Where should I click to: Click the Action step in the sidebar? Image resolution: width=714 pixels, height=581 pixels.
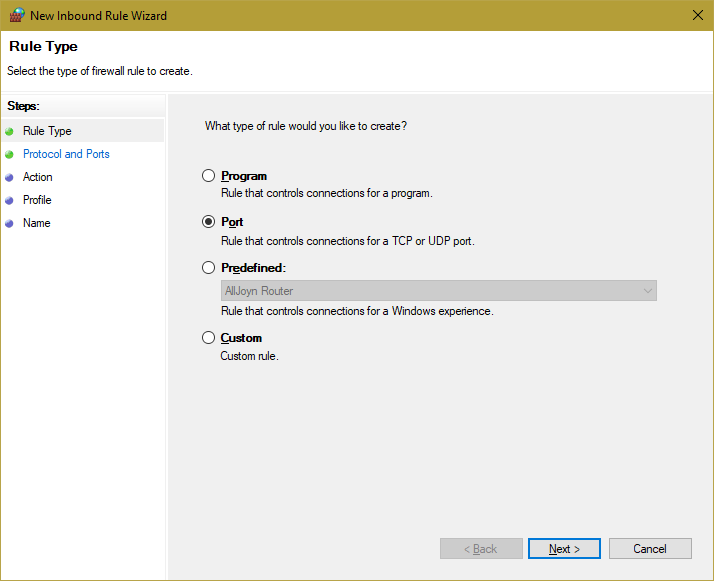37,177
